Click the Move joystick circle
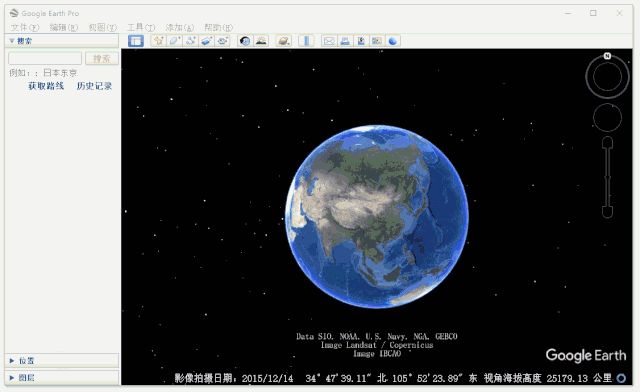This screenshot has height=392, width=640. (607, 118)
